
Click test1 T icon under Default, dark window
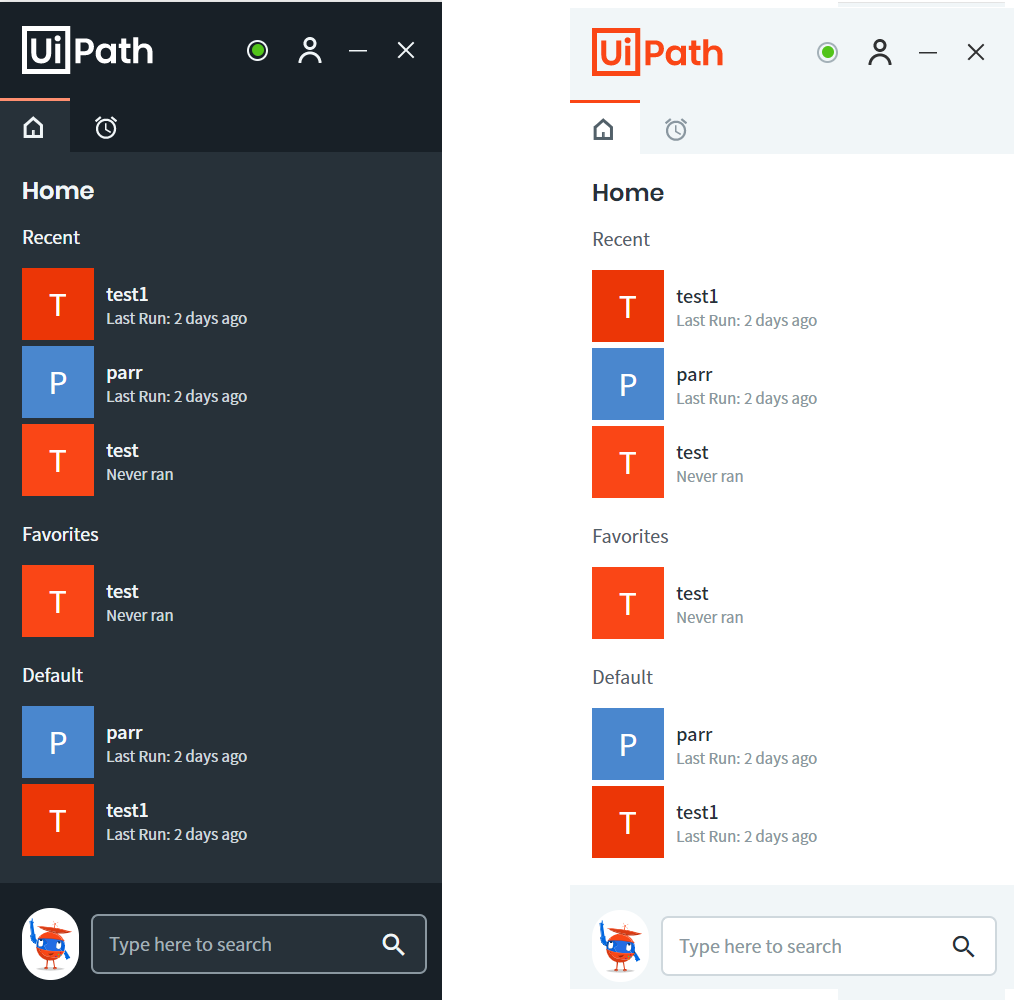coord(58,819)
